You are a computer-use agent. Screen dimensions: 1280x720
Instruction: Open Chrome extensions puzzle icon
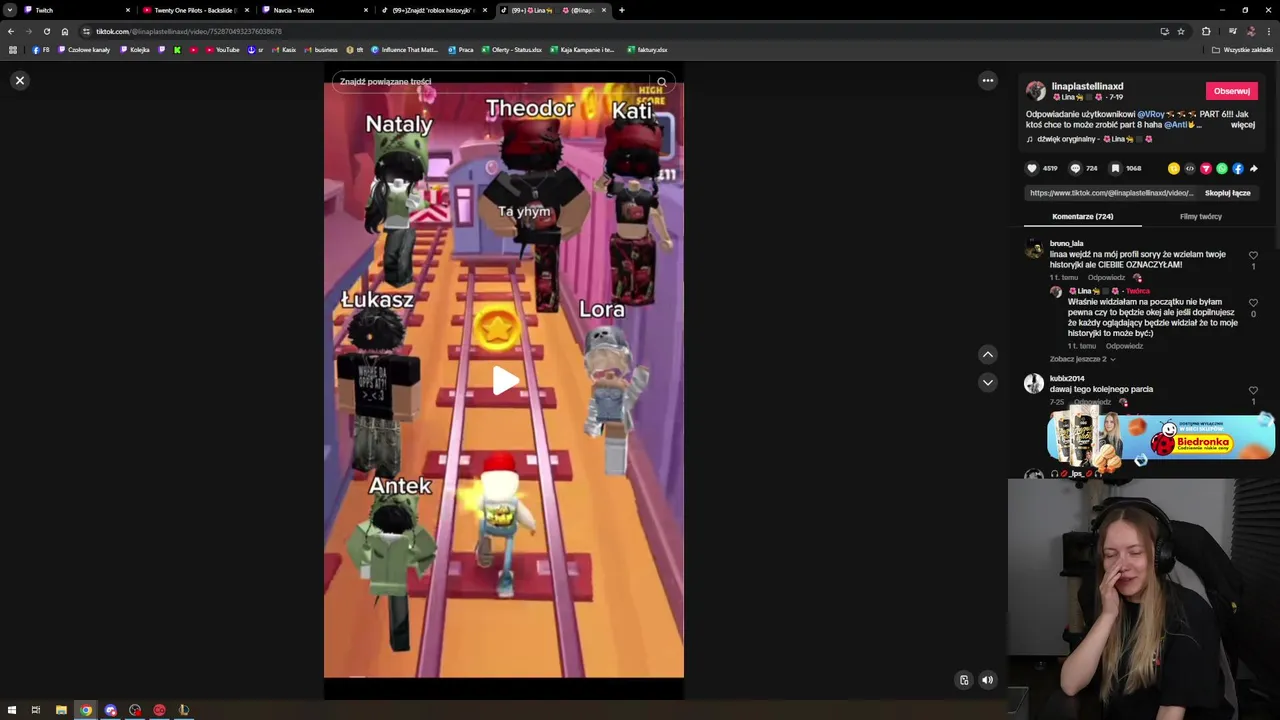coord(1206,31)
